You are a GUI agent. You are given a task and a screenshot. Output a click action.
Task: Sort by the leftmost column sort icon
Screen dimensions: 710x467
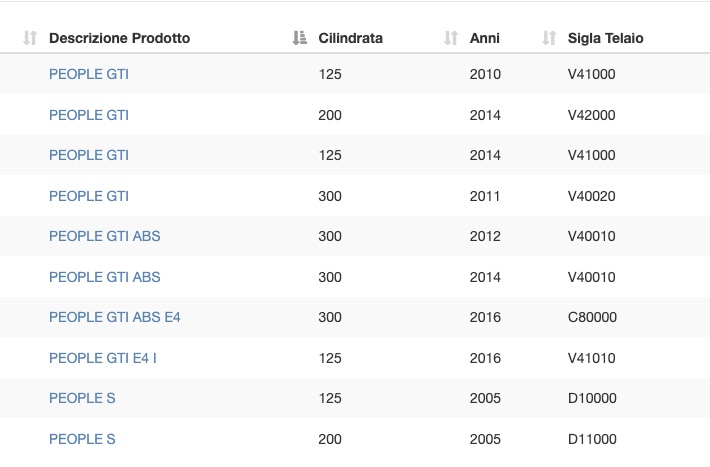(x=30, y=38)
